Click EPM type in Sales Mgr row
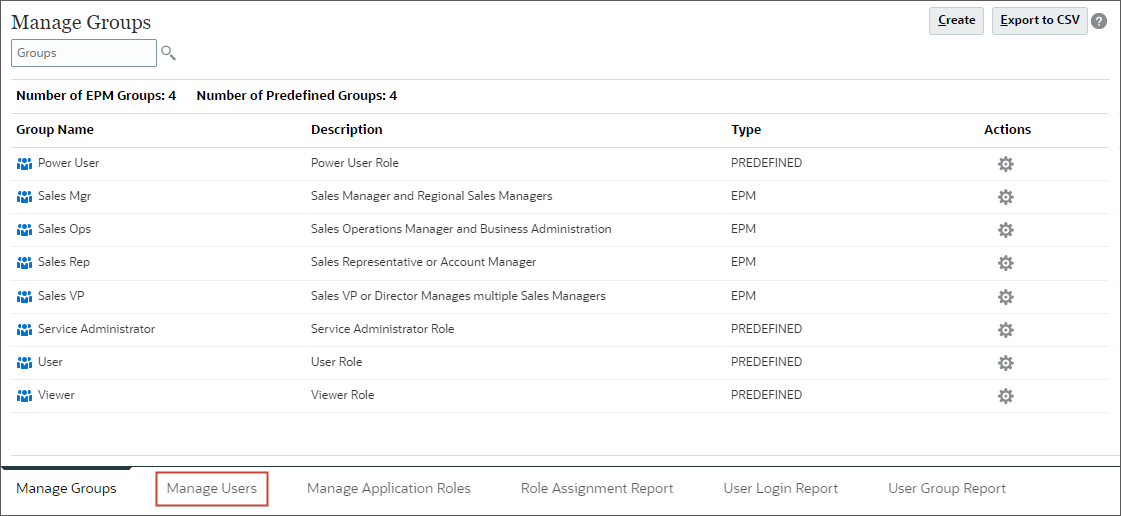This screenshot has height=516, width=1121. click(x=744, y=196)
